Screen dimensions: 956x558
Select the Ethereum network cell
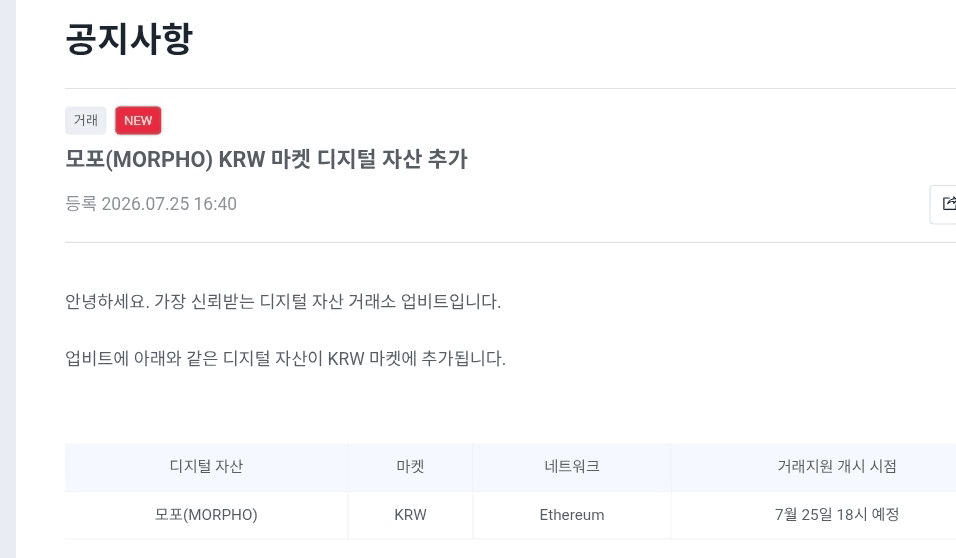tap(572, 515)
